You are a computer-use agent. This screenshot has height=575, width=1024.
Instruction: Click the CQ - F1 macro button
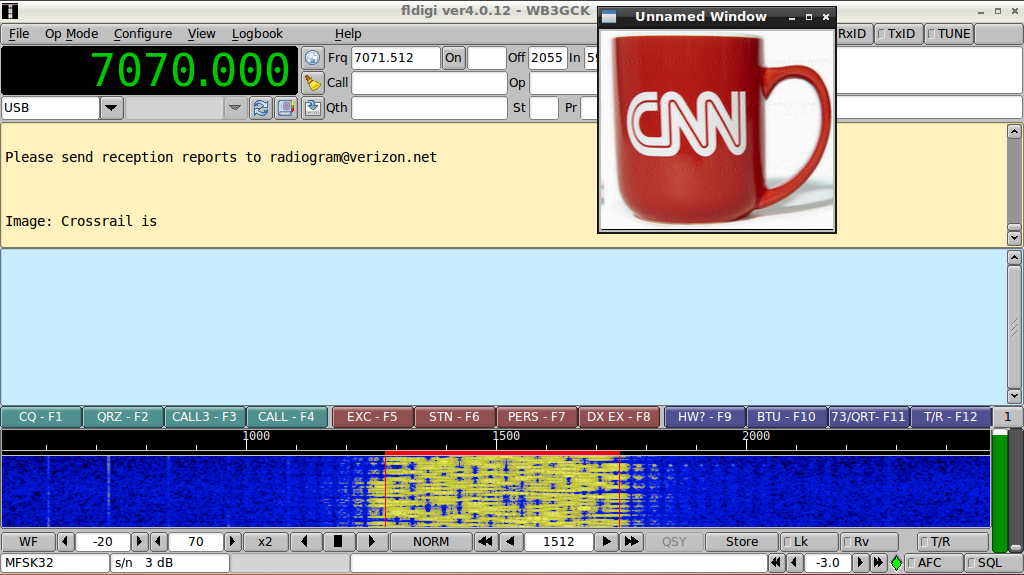click(x=41, y=417)
